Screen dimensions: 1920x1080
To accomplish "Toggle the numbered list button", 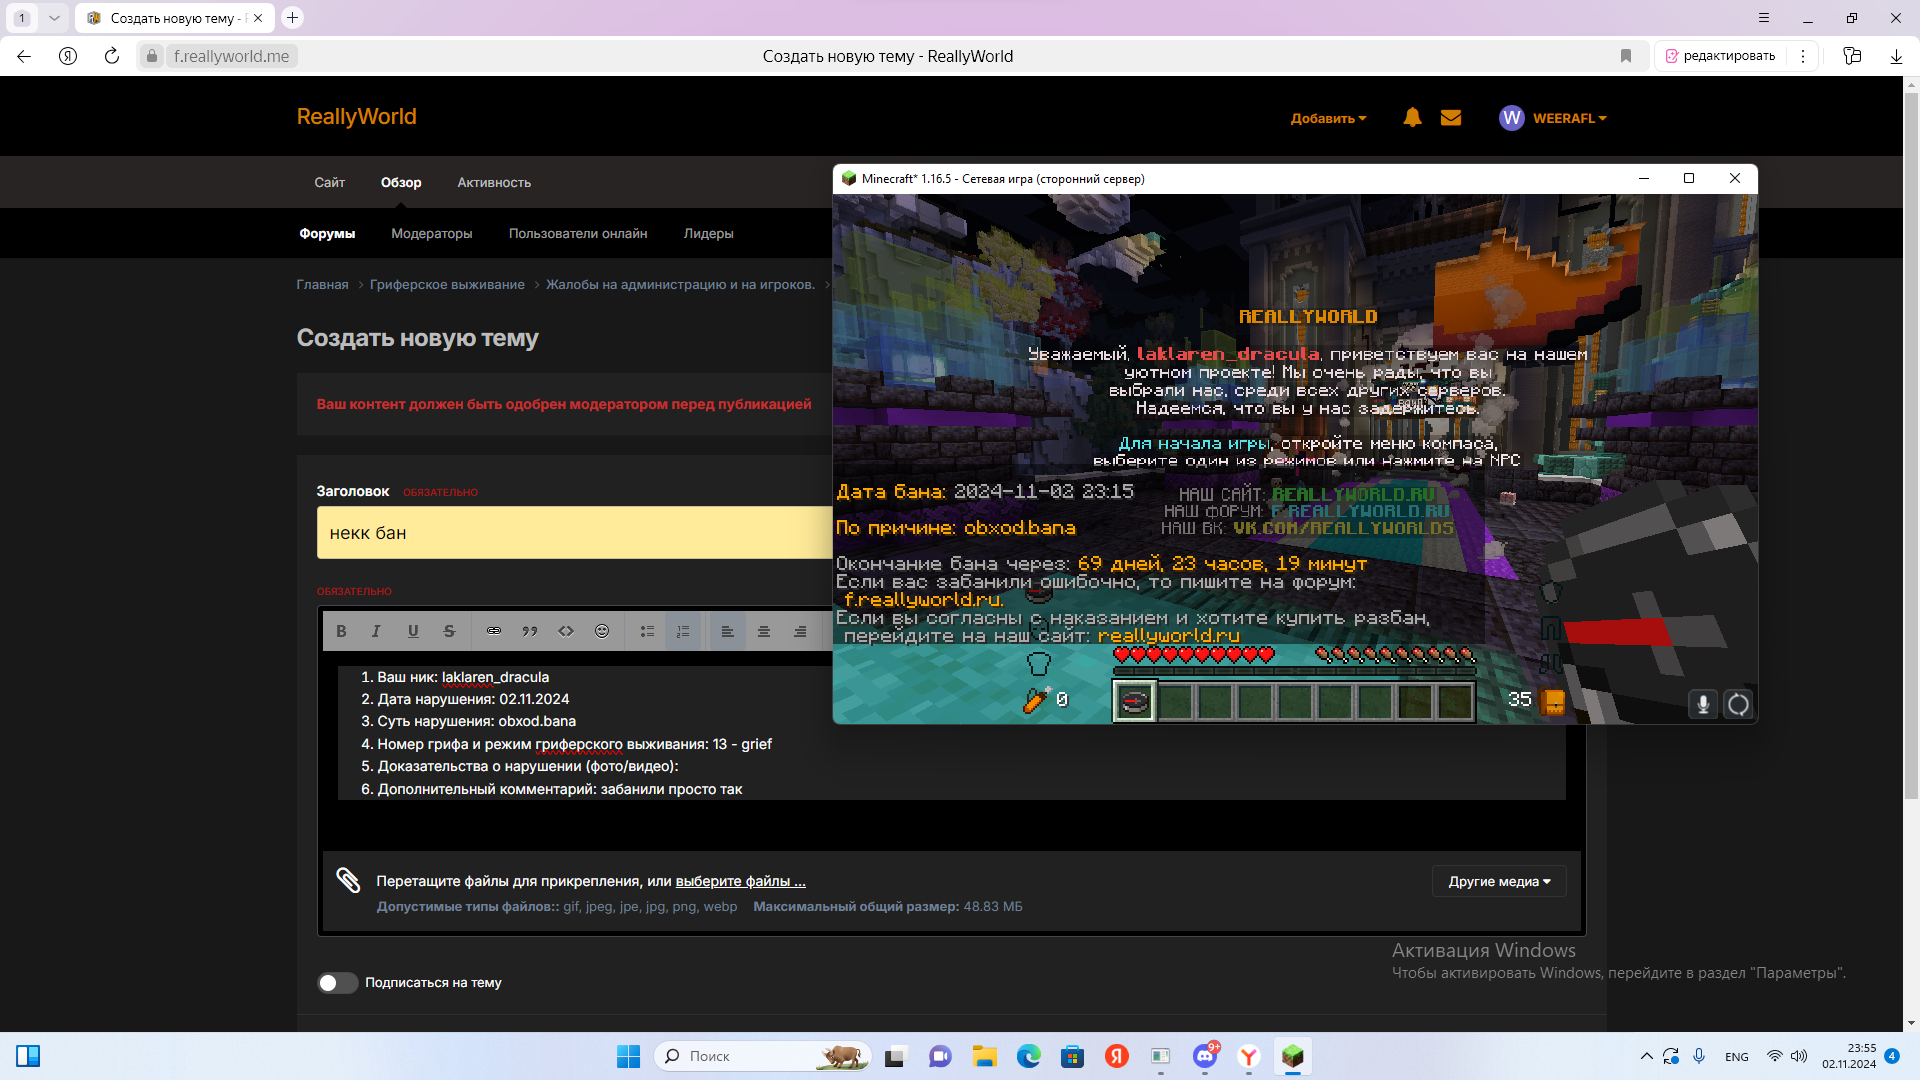I will click(x=683, y=631).
